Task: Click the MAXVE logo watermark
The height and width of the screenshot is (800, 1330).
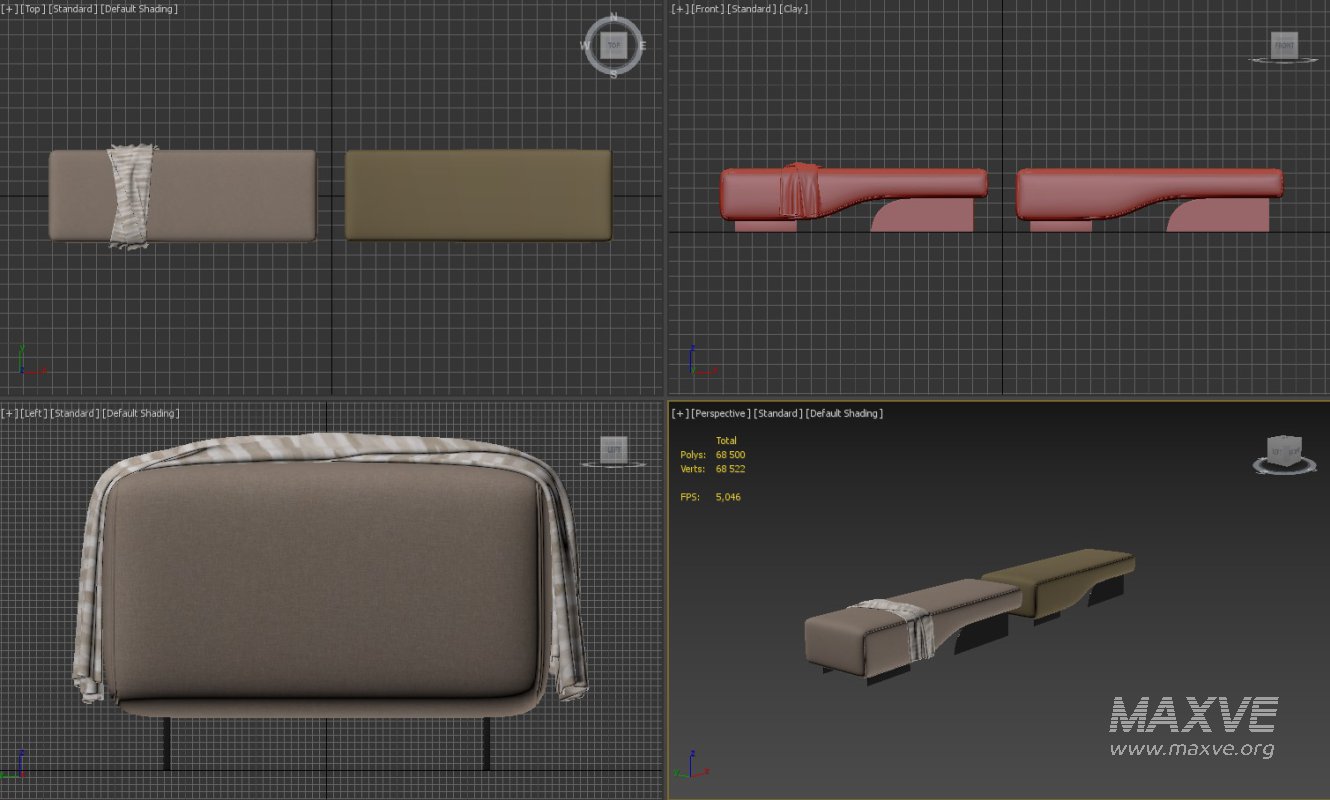Action: (x=1196, y=712)
